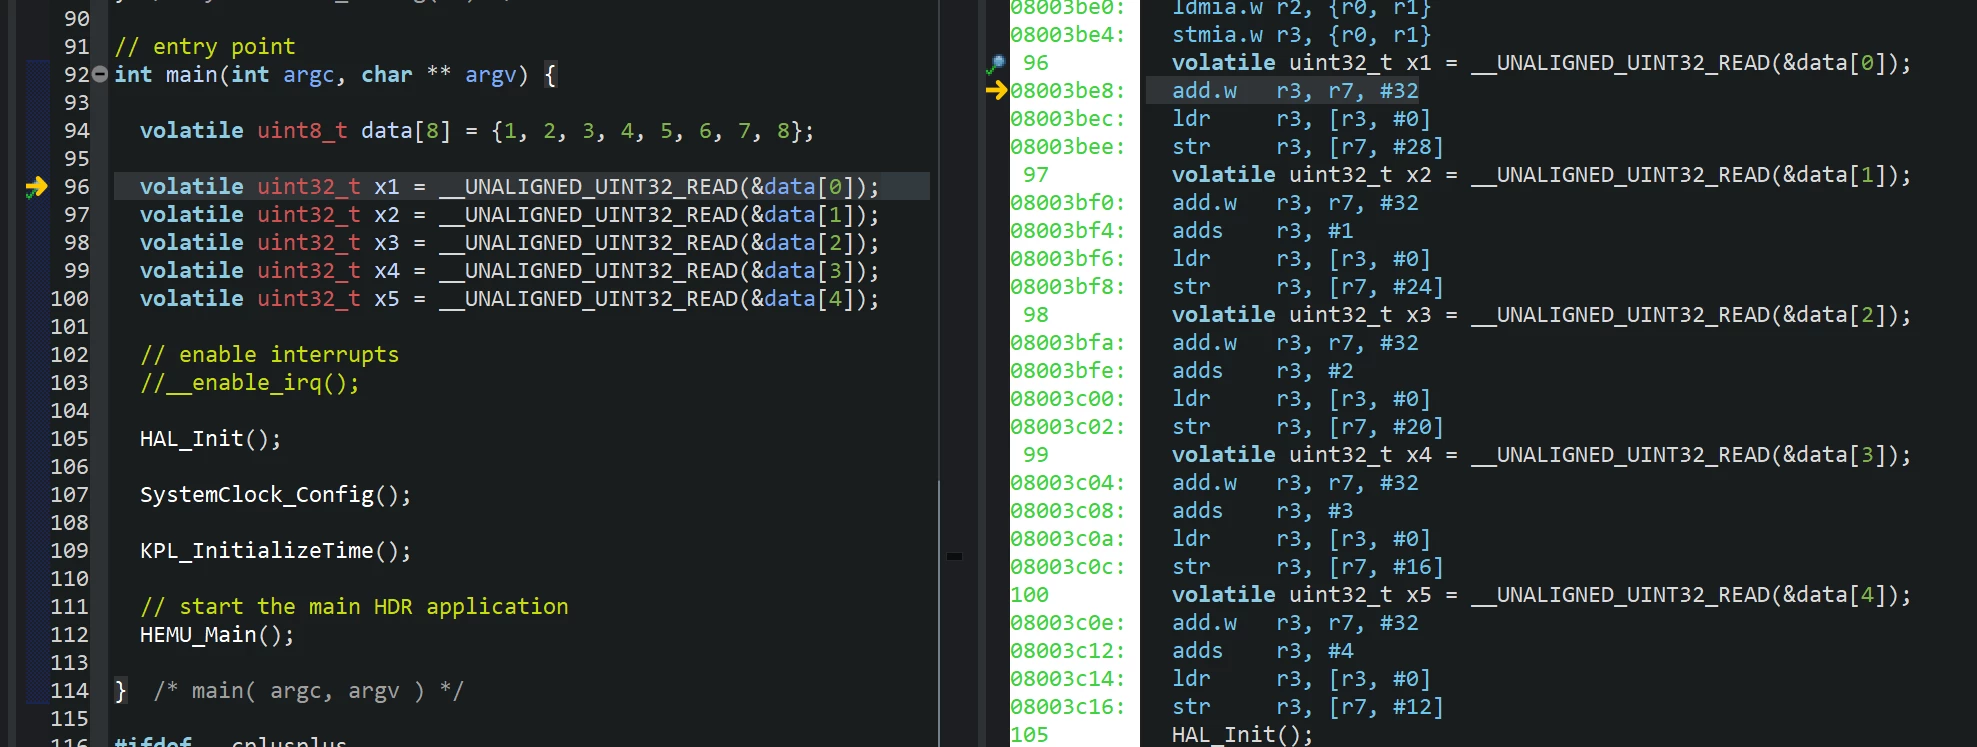This screenshot has width=1977, height=747.
Task: Click address 08003c14 in the disassembly
Action: coord(1067,679)
